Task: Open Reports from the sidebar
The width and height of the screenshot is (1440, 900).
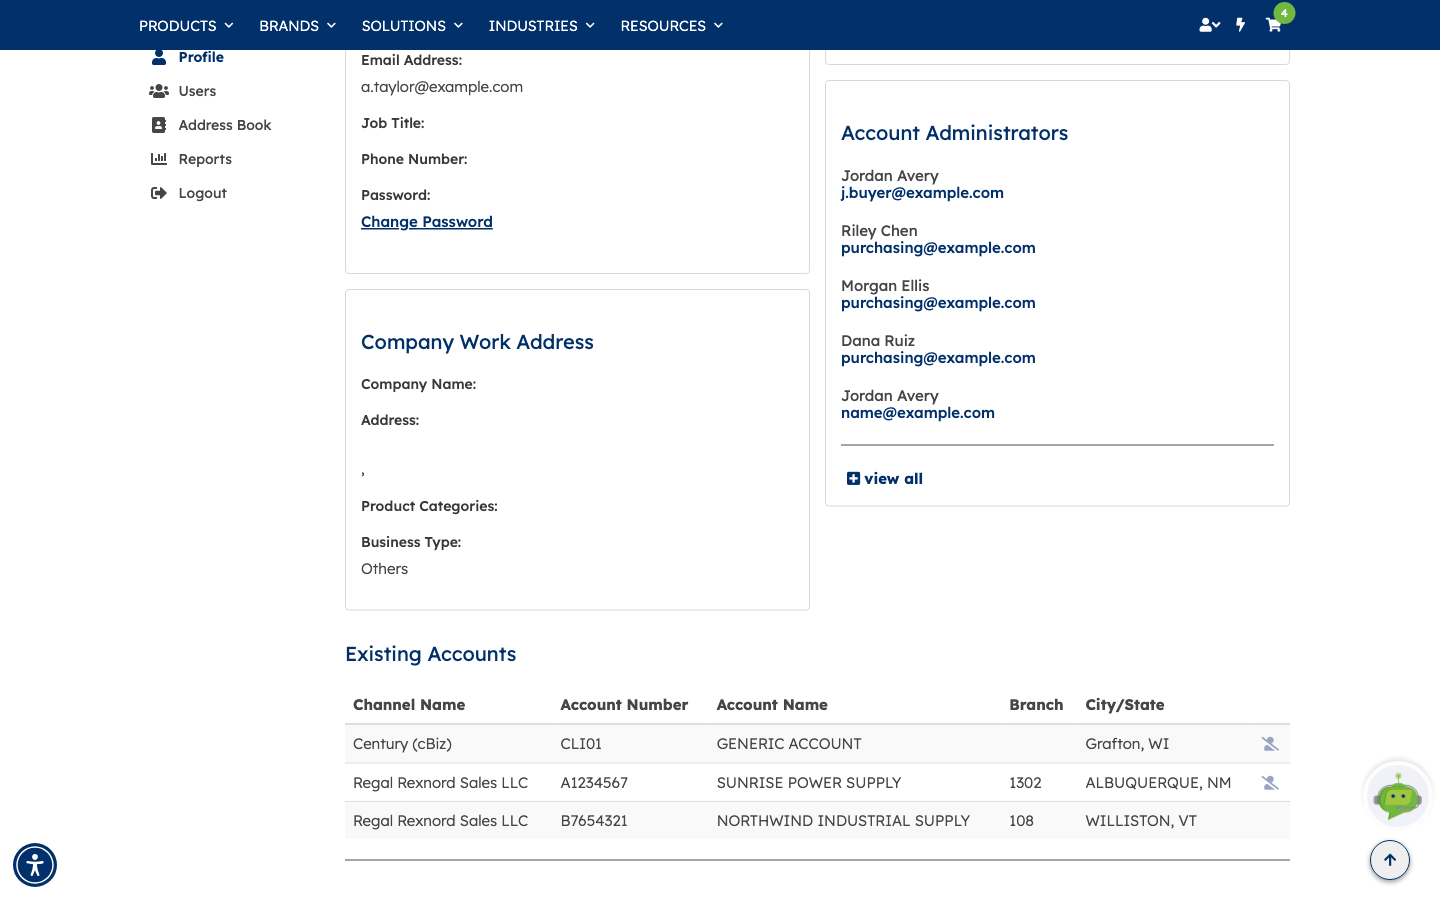Action: pos(205,159)
